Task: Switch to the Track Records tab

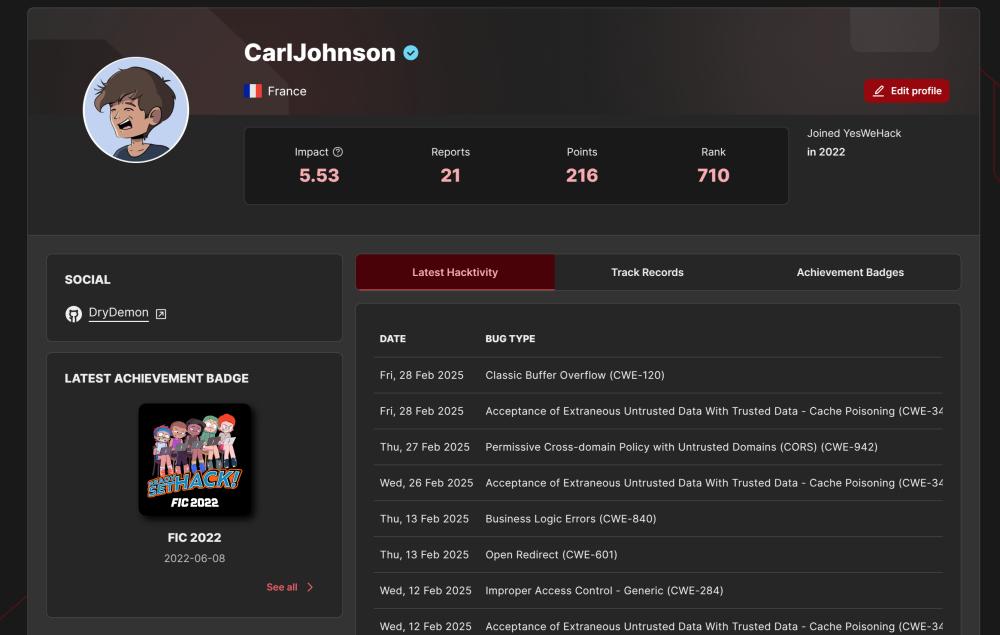Action: (647, 272)
